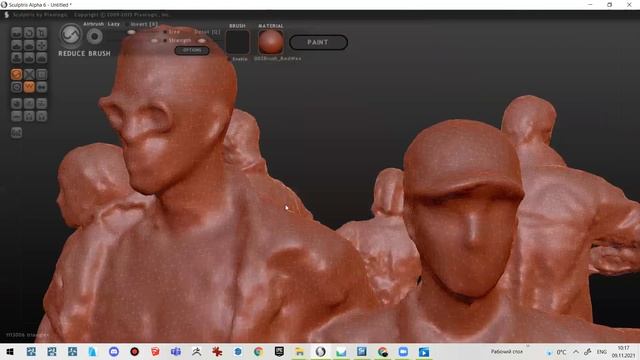Open Epic Games Launcher from the taskbar
The image size is (640, 360).
click(279, 351)
